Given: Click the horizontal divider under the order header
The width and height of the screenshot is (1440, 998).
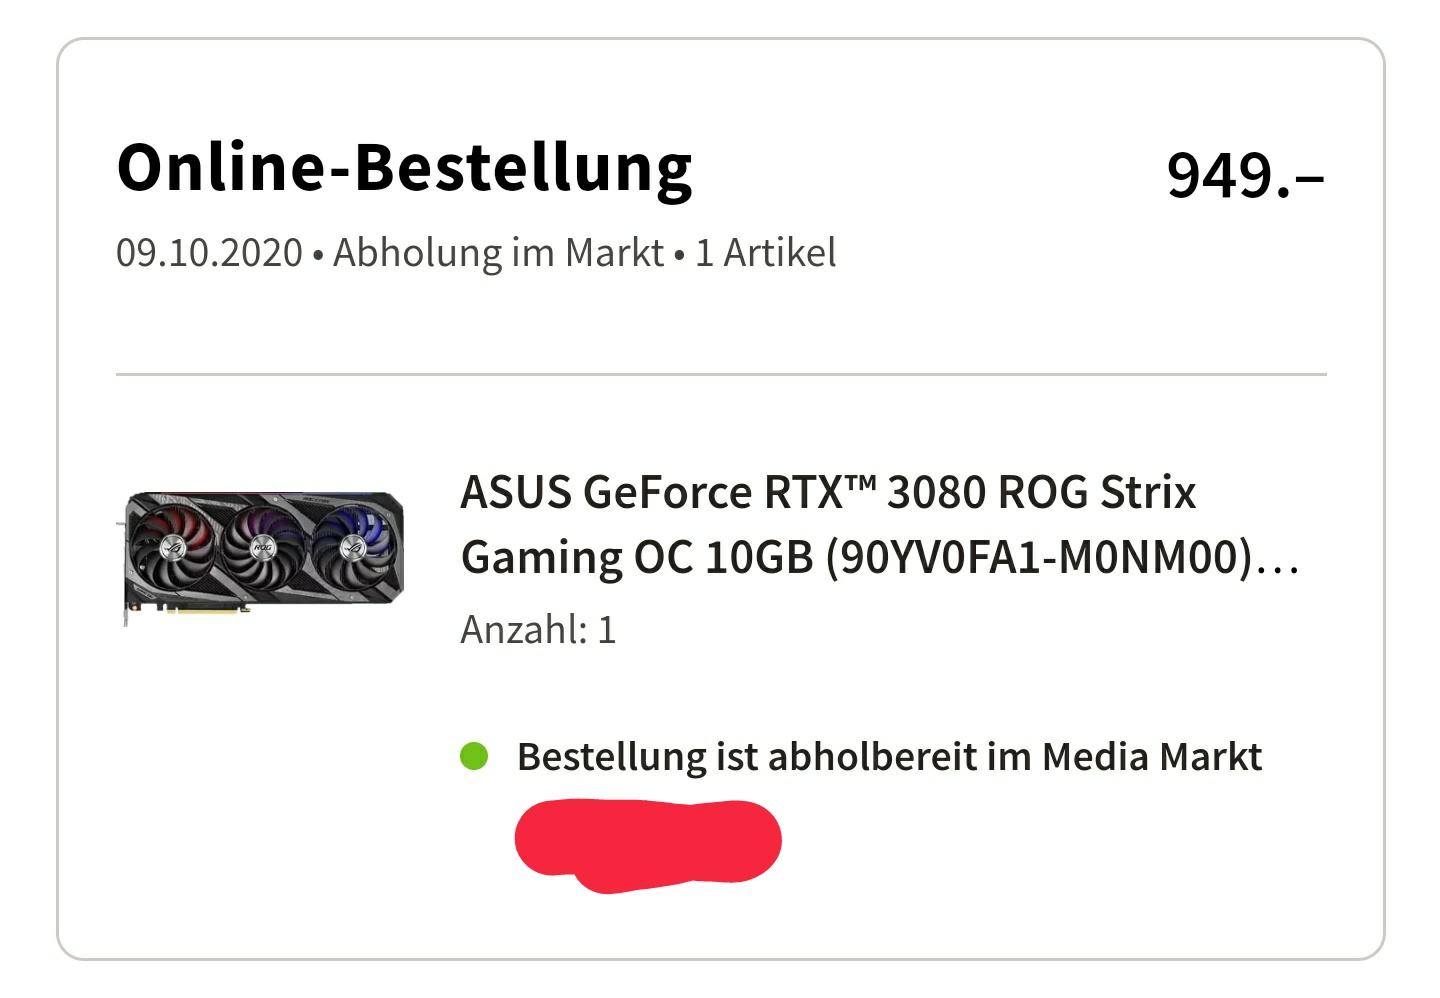Looking at the screenshot, I should tap(720, 375).
